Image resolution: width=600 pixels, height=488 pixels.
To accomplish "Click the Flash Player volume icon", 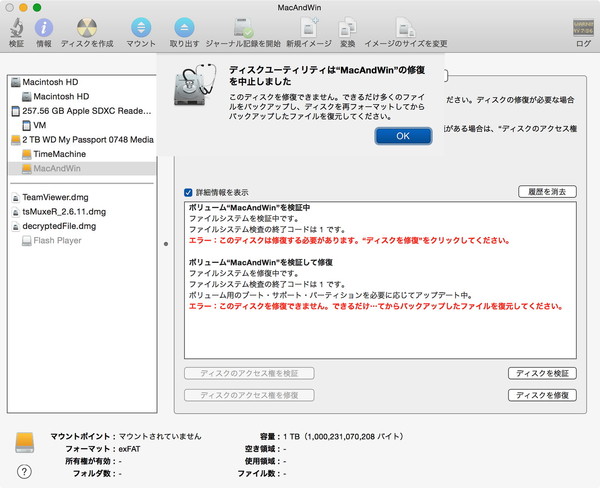I will 27,241.
